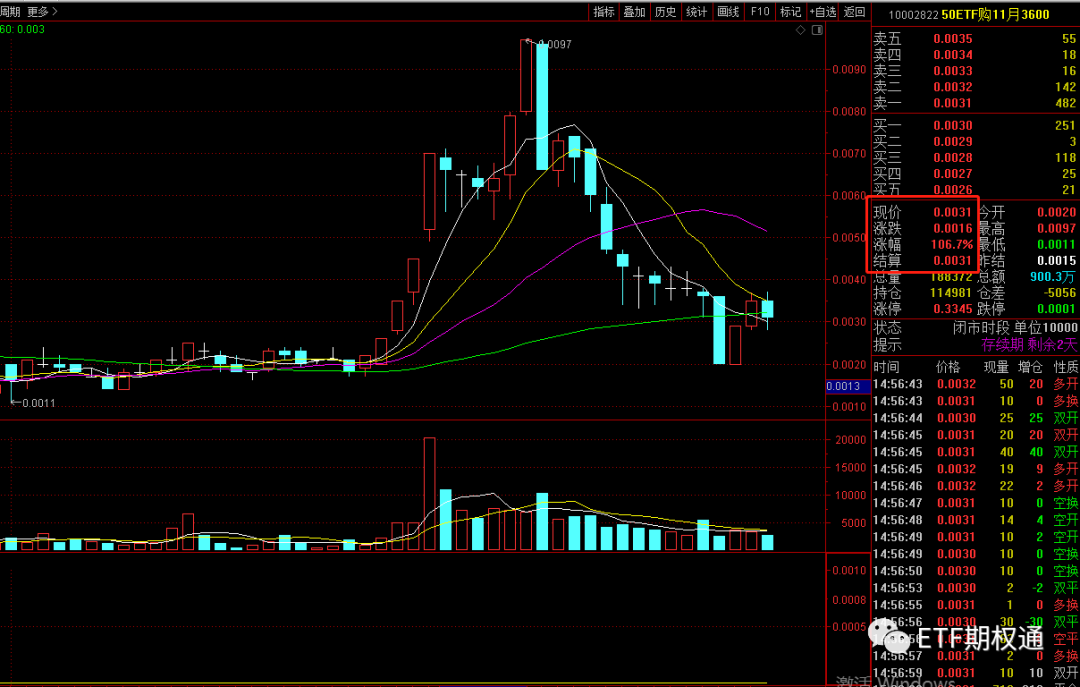The width and height of the screenshot is (1080, 687).
Task: Click the tallest red volume bar
Action: (429, 493)
